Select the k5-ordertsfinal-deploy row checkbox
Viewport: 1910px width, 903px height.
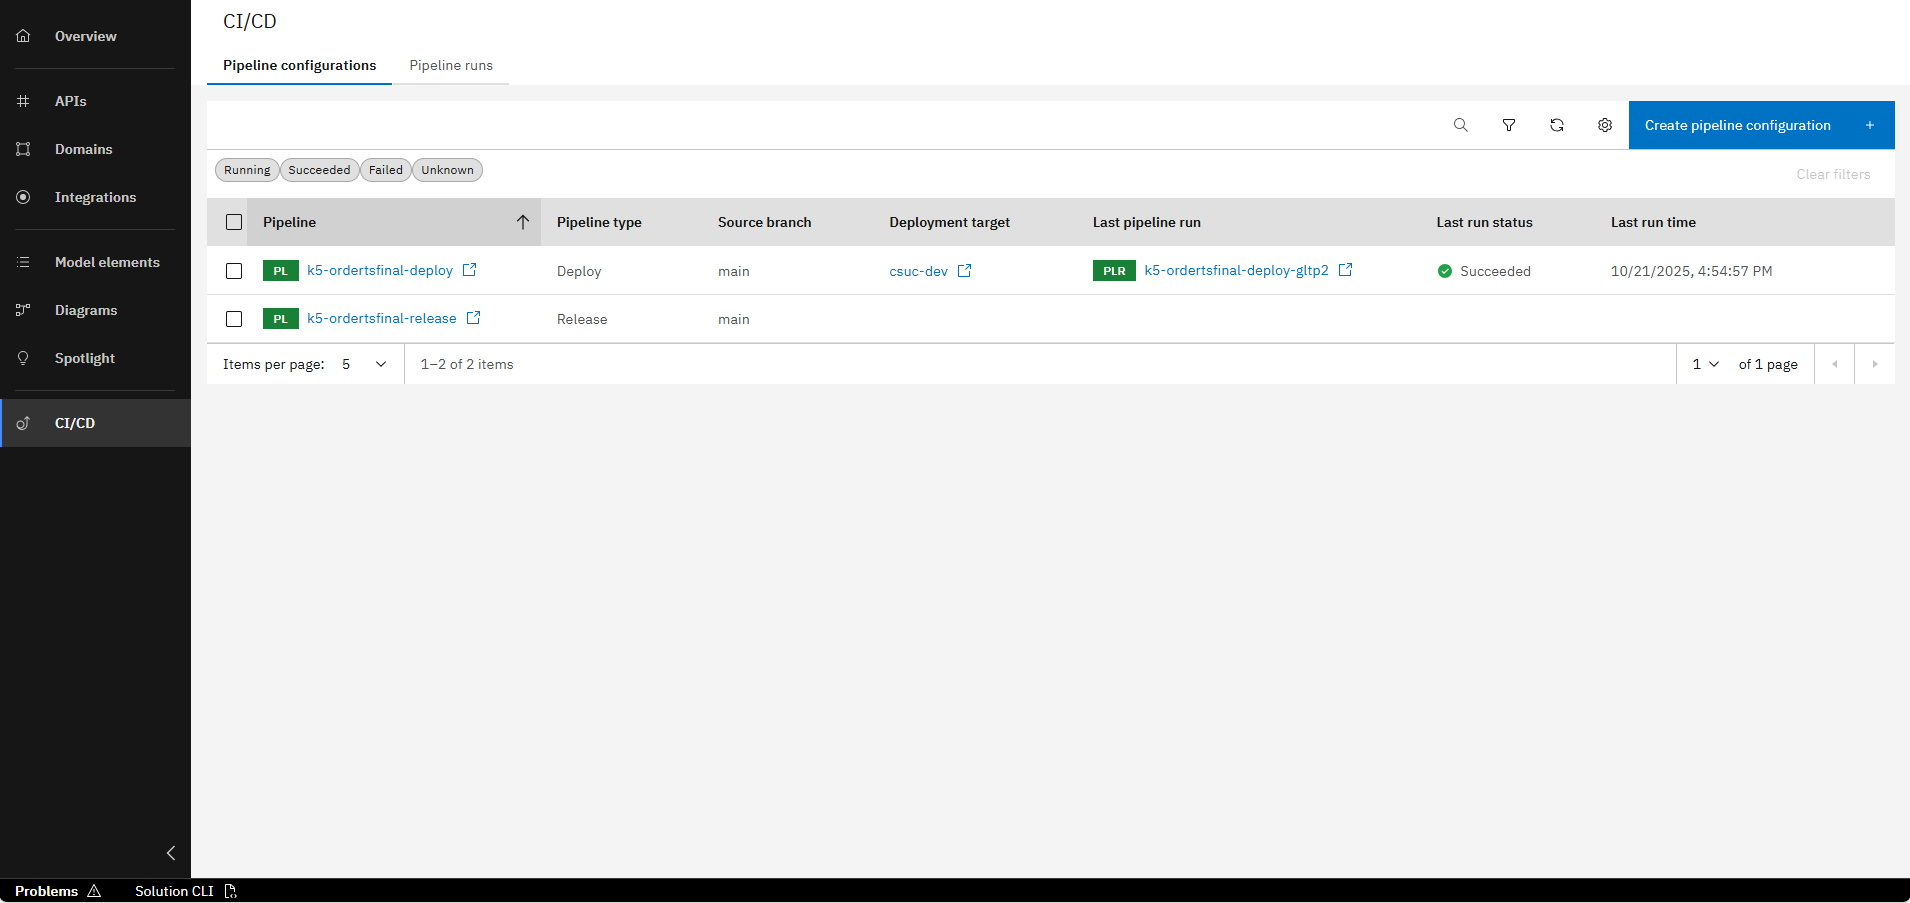pos(234,270)
